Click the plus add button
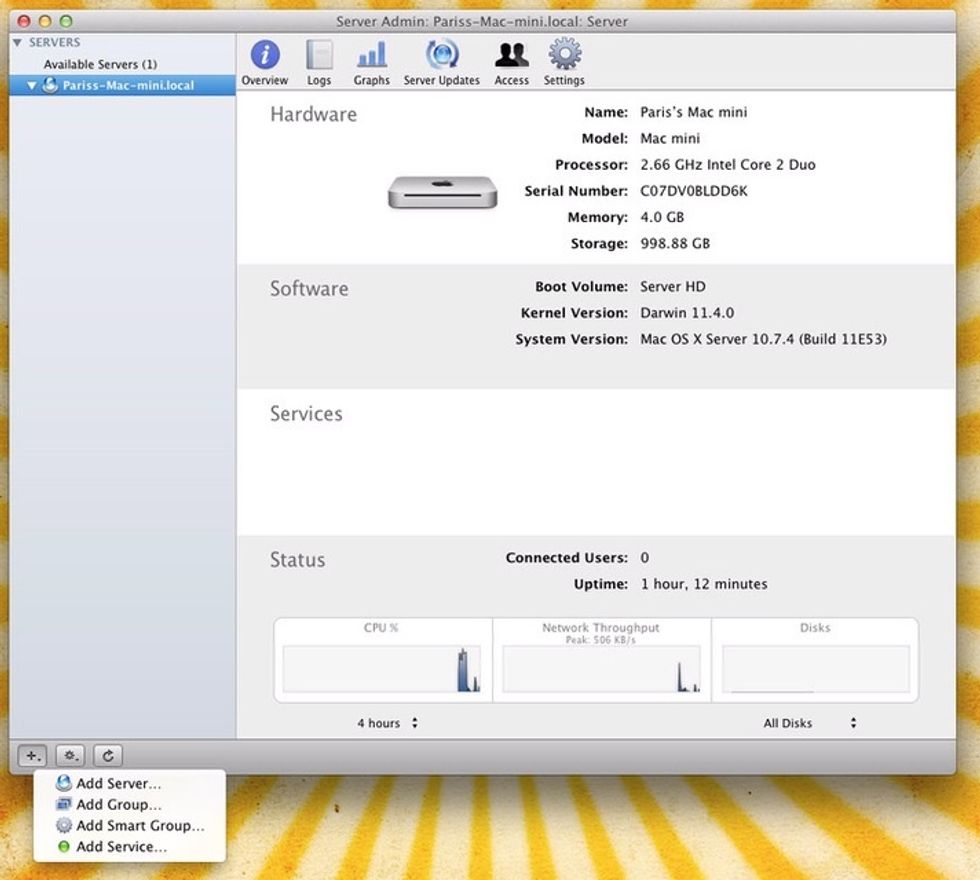Image resolution: width=980 pixels, height=880 pixels. tap(32, 756)
